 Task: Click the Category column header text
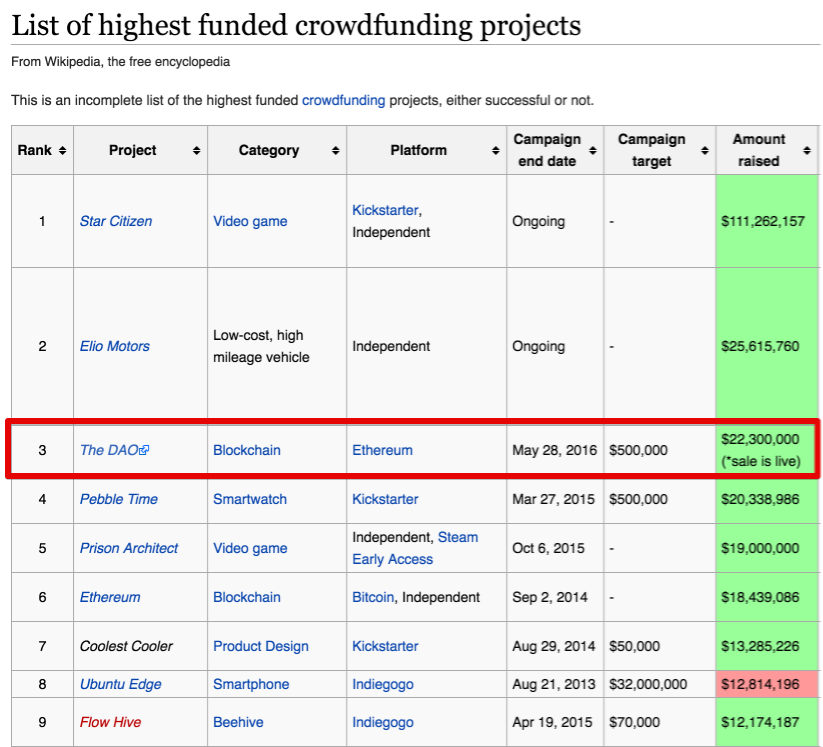coord(269,150)
